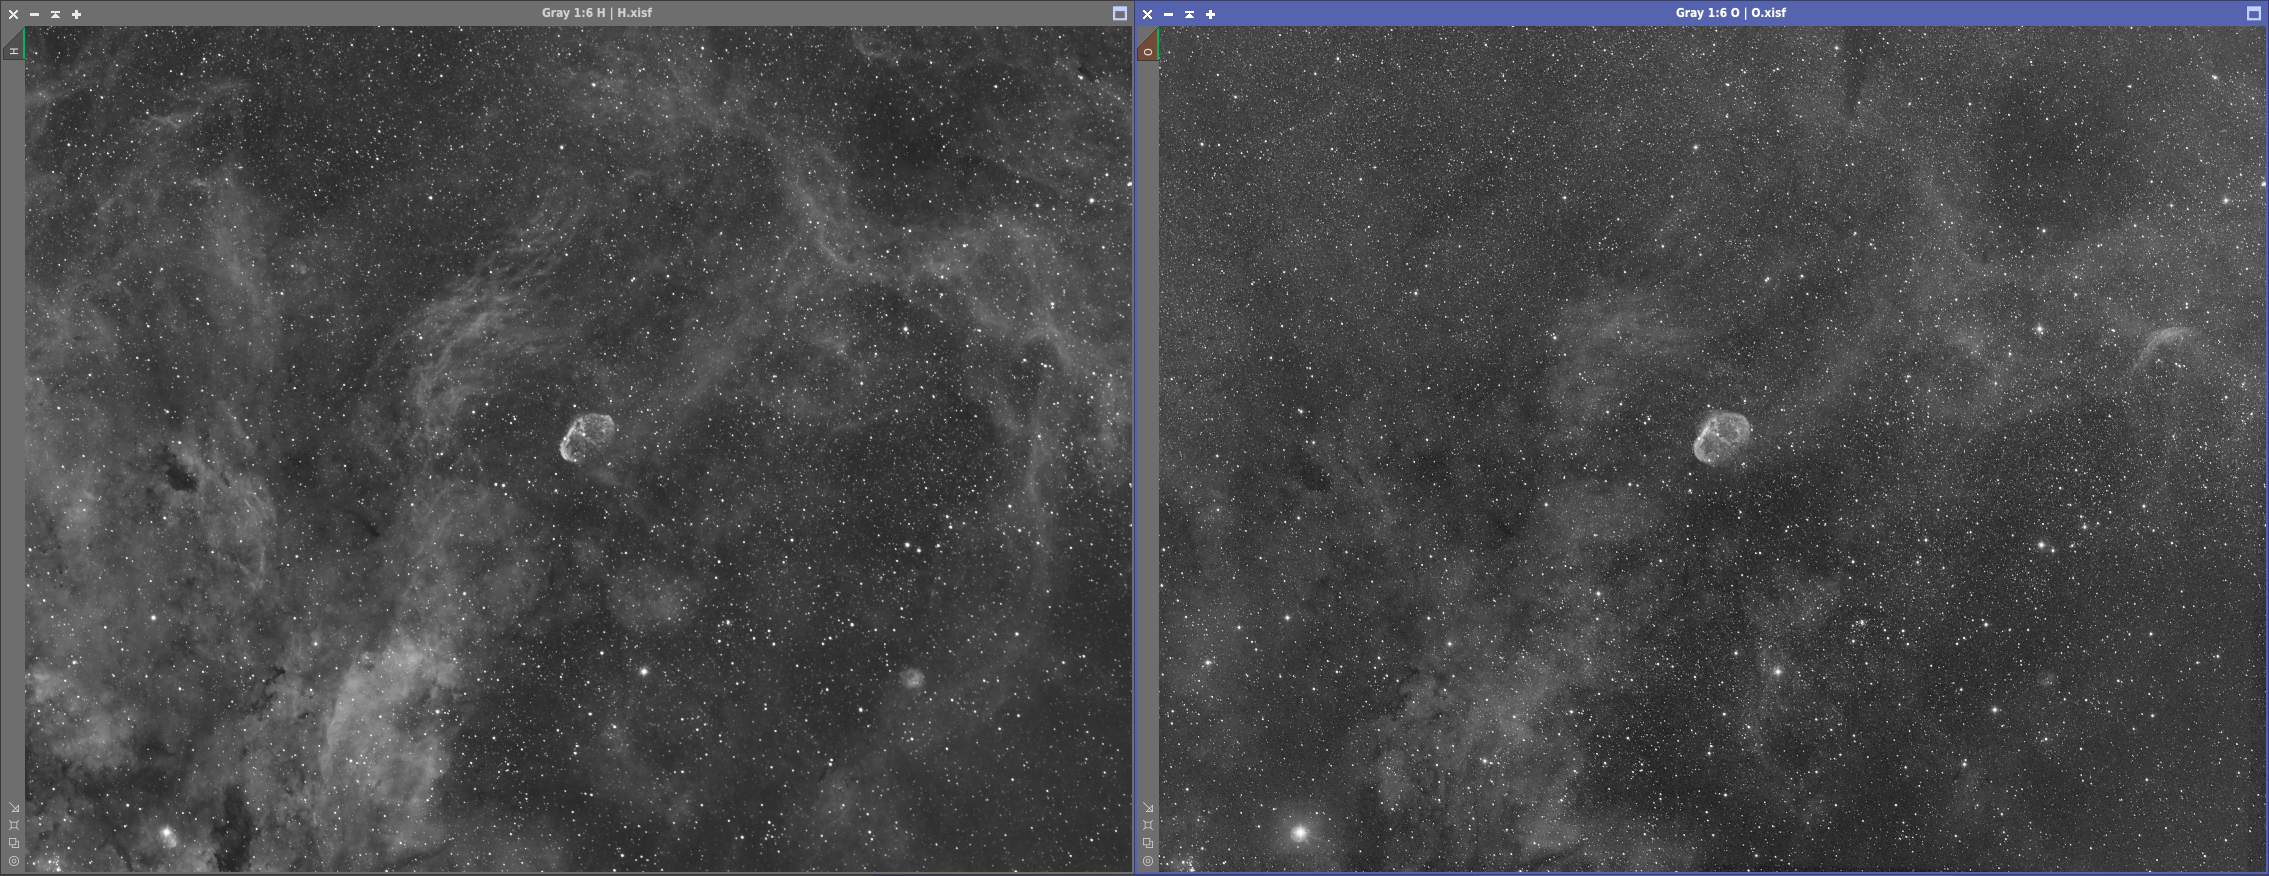Shade the H.xisf image window
This screenshot has width=2269, height=876.
(x=55, y=14)
